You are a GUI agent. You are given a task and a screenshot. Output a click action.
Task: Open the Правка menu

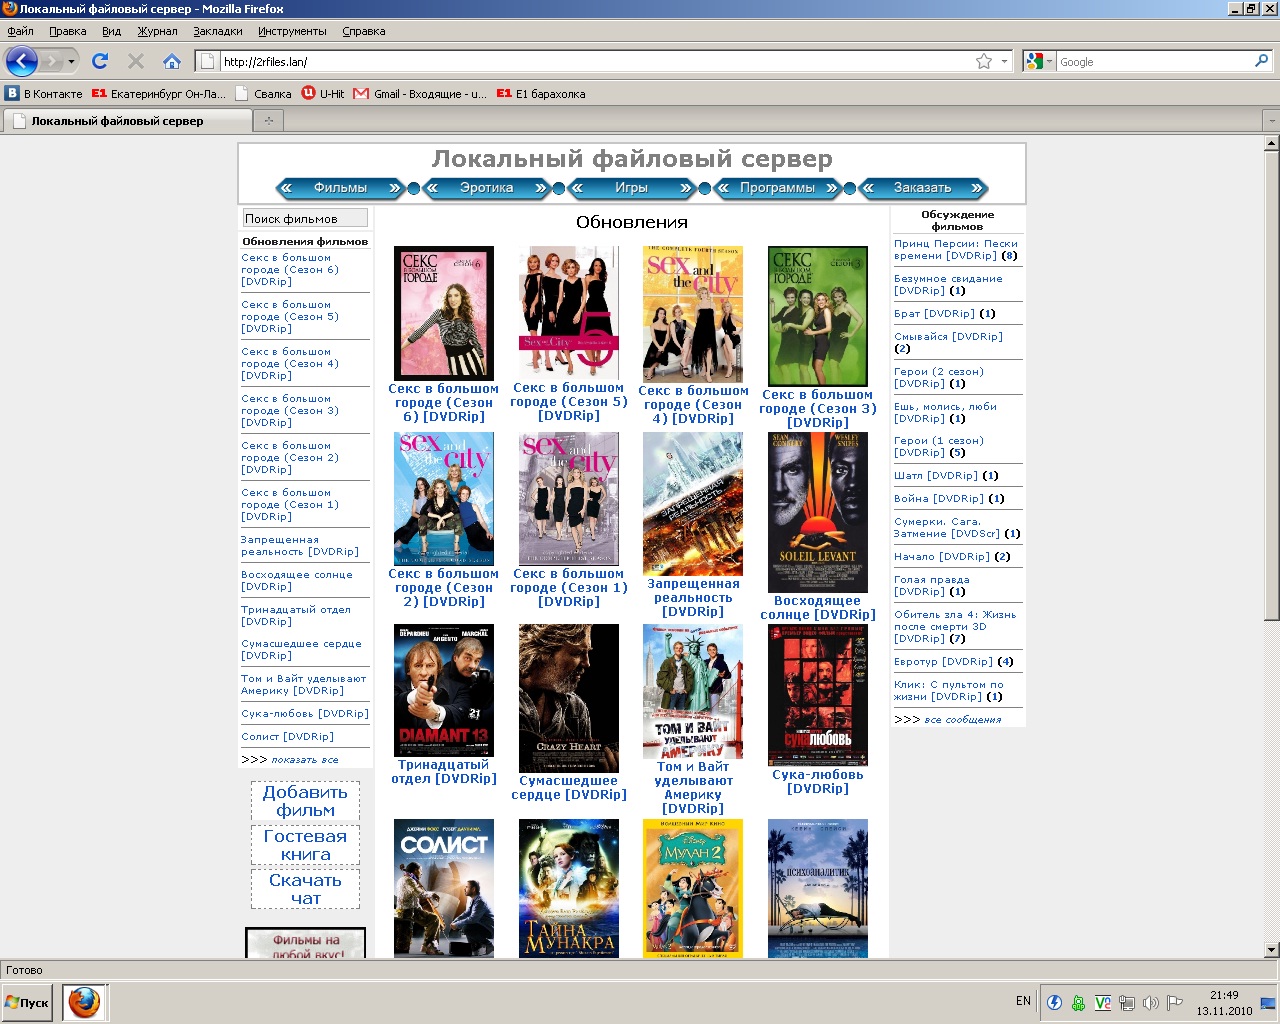[68, 31]
